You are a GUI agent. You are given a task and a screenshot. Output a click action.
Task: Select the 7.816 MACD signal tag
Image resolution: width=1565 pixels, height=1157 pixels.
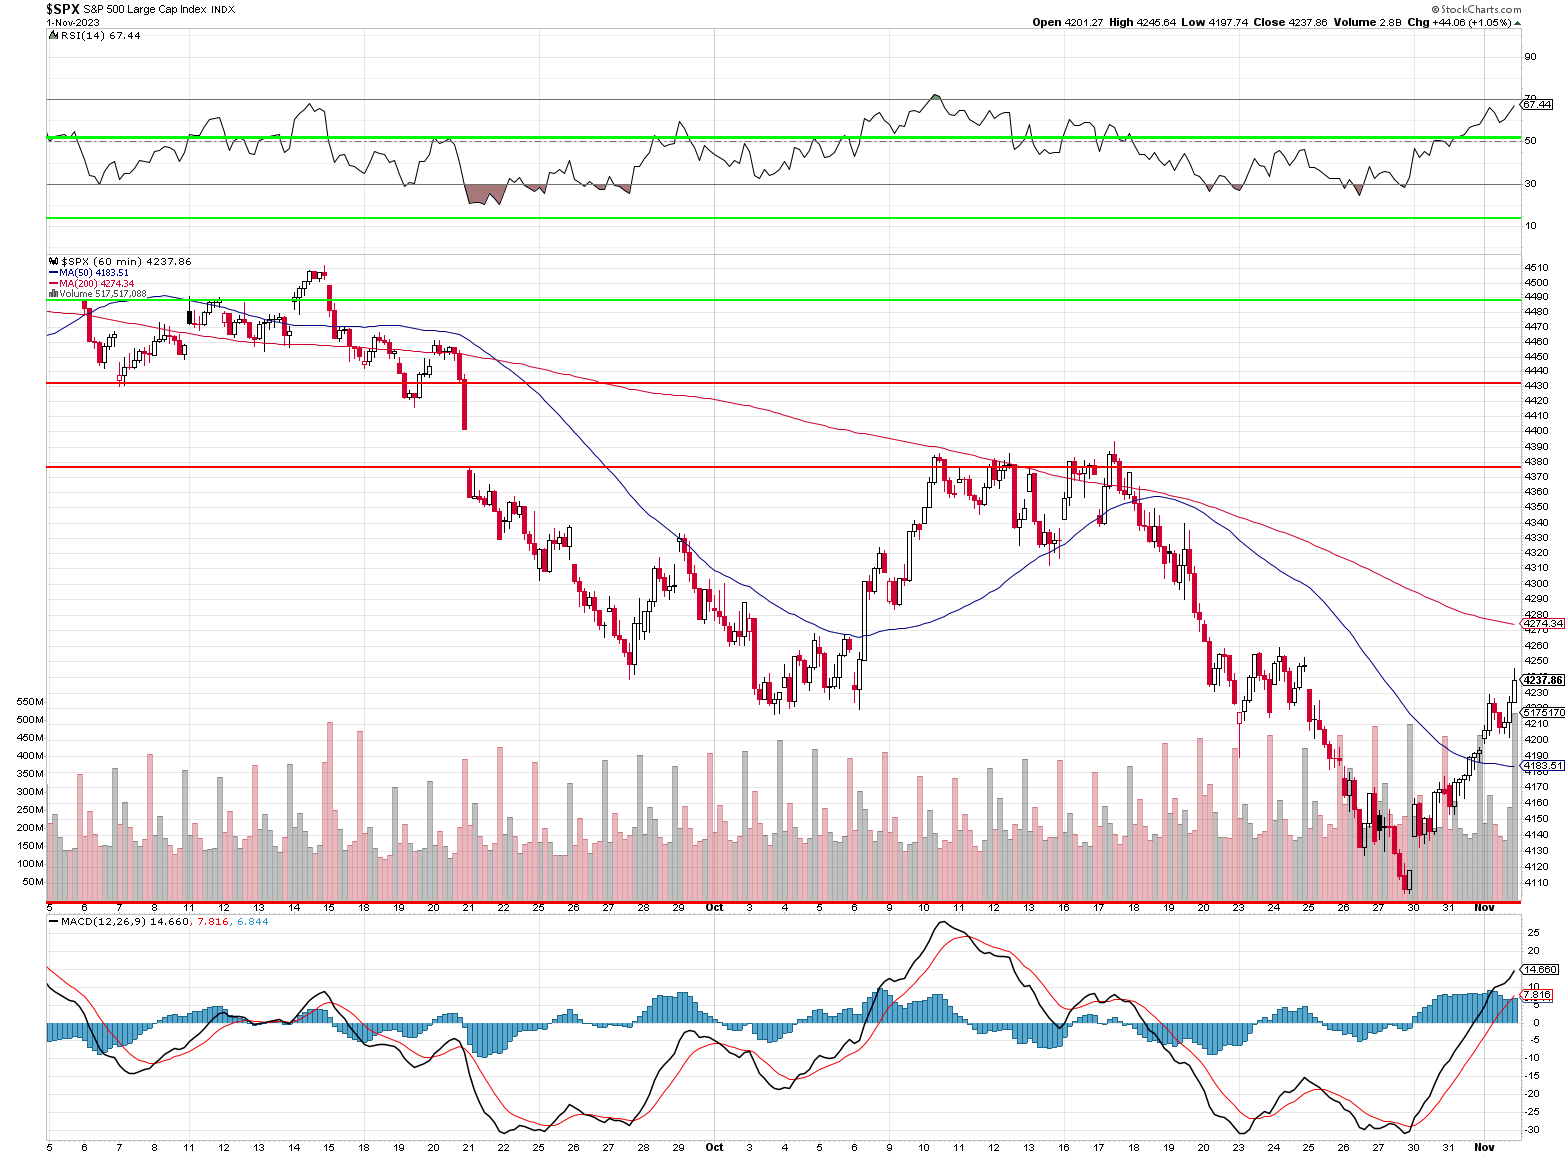click(1537, 995)
